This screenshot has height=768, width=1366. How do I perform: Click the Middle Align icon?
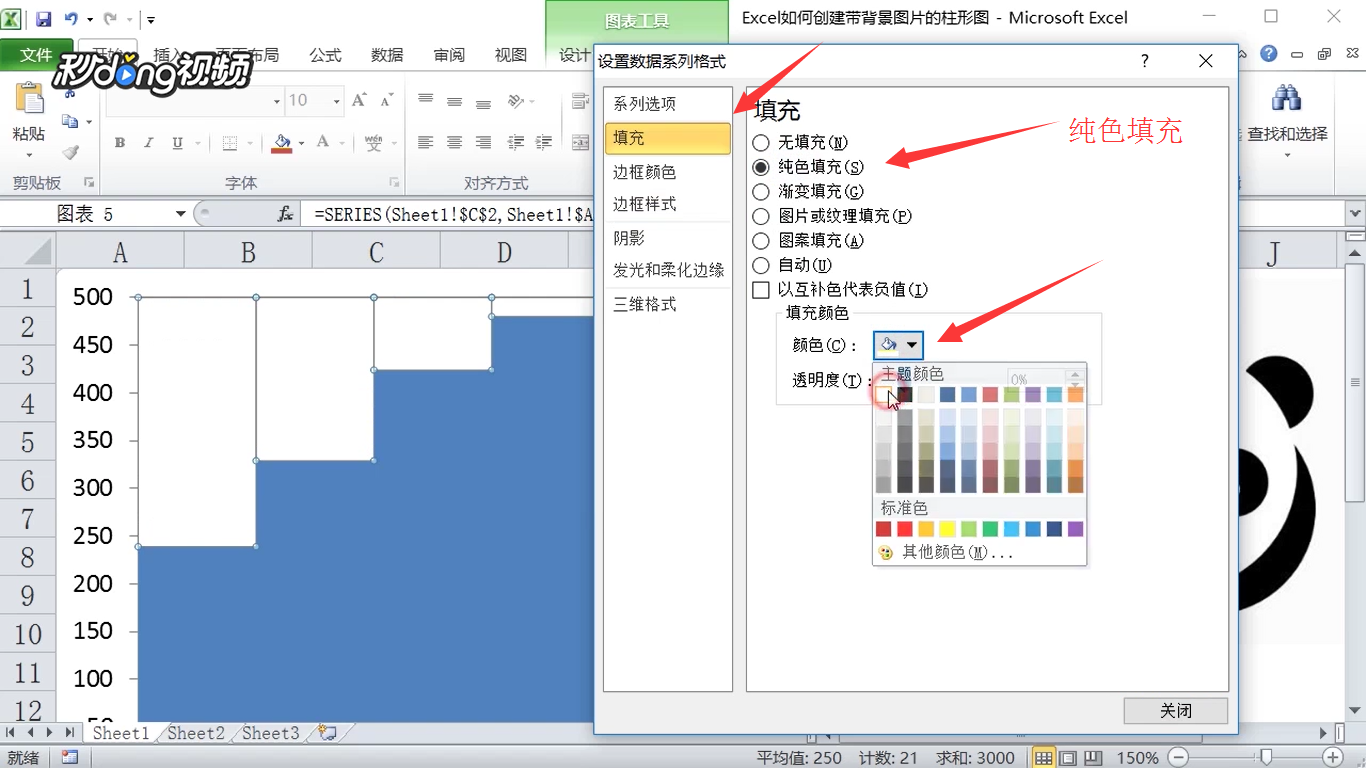[x=454, y=100]
